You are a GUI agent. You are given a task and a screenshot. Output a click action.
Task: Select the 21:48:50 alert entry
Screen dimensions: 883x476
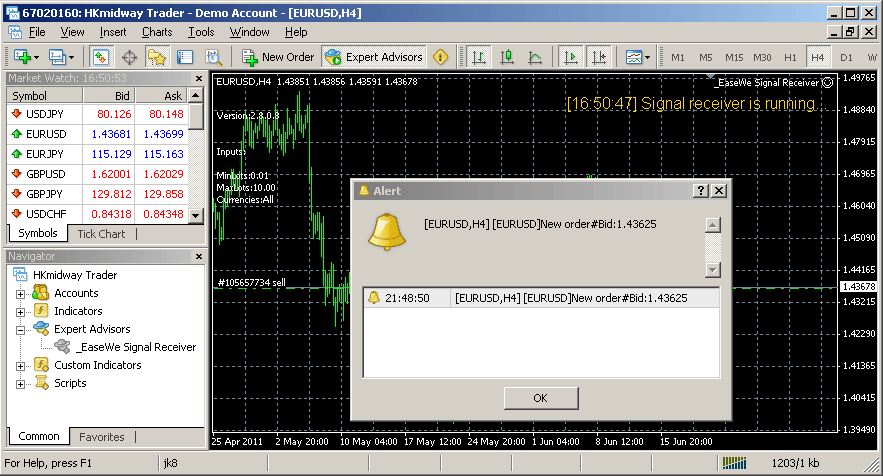coord(542,298)
